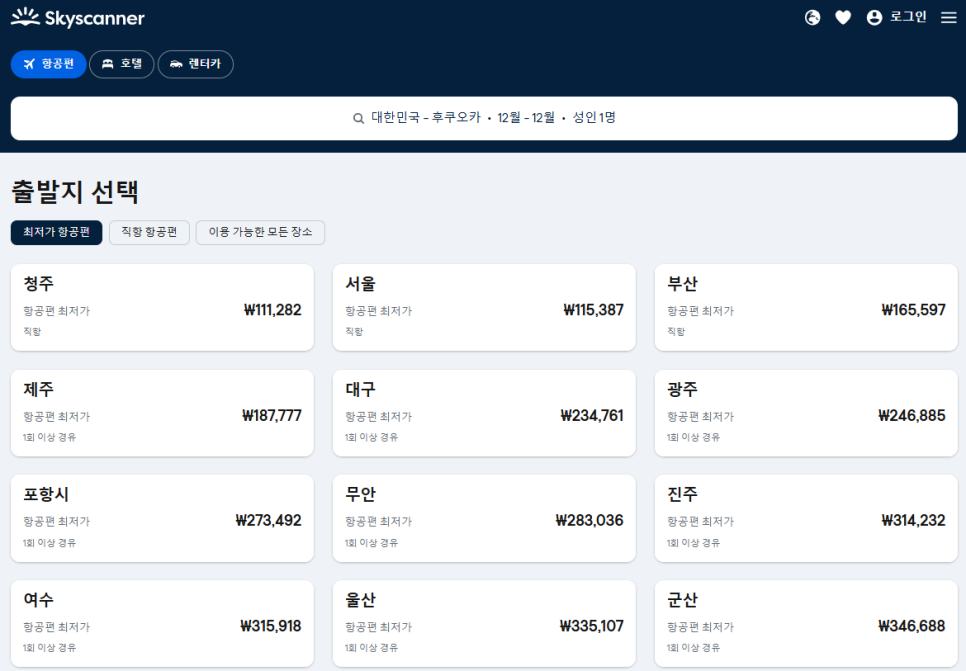Open the 제주 departure card
Image resolution: width=966 pixels, height=671 pixels.
click(162, 413)
